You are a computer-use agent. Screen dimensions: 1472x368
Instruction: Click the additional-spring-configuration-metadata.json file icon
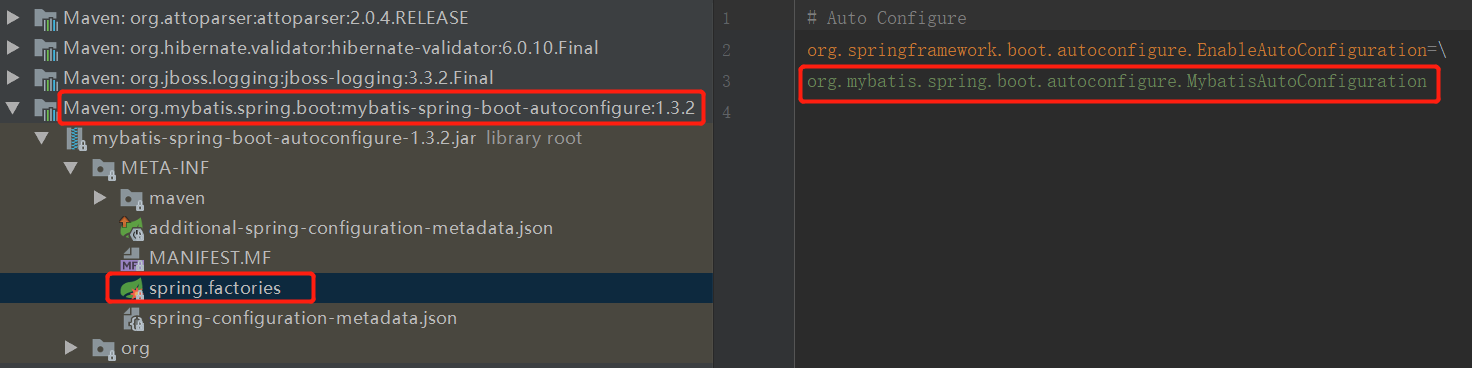tap(132, 228)
